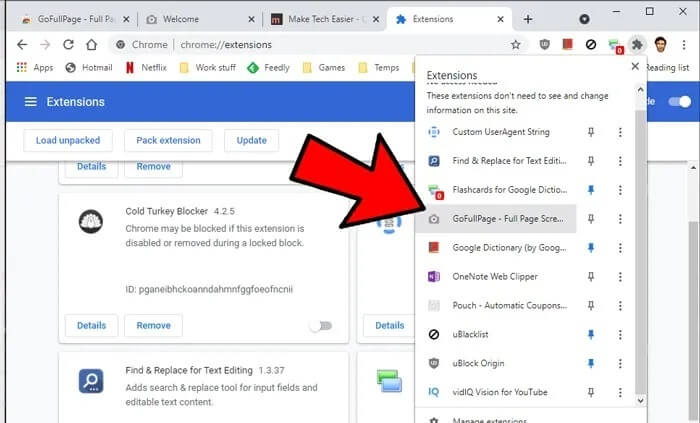This screenshot has height=423, width=700.
Task: Pin OneNote Web Clipper extension
Action: 591,277
